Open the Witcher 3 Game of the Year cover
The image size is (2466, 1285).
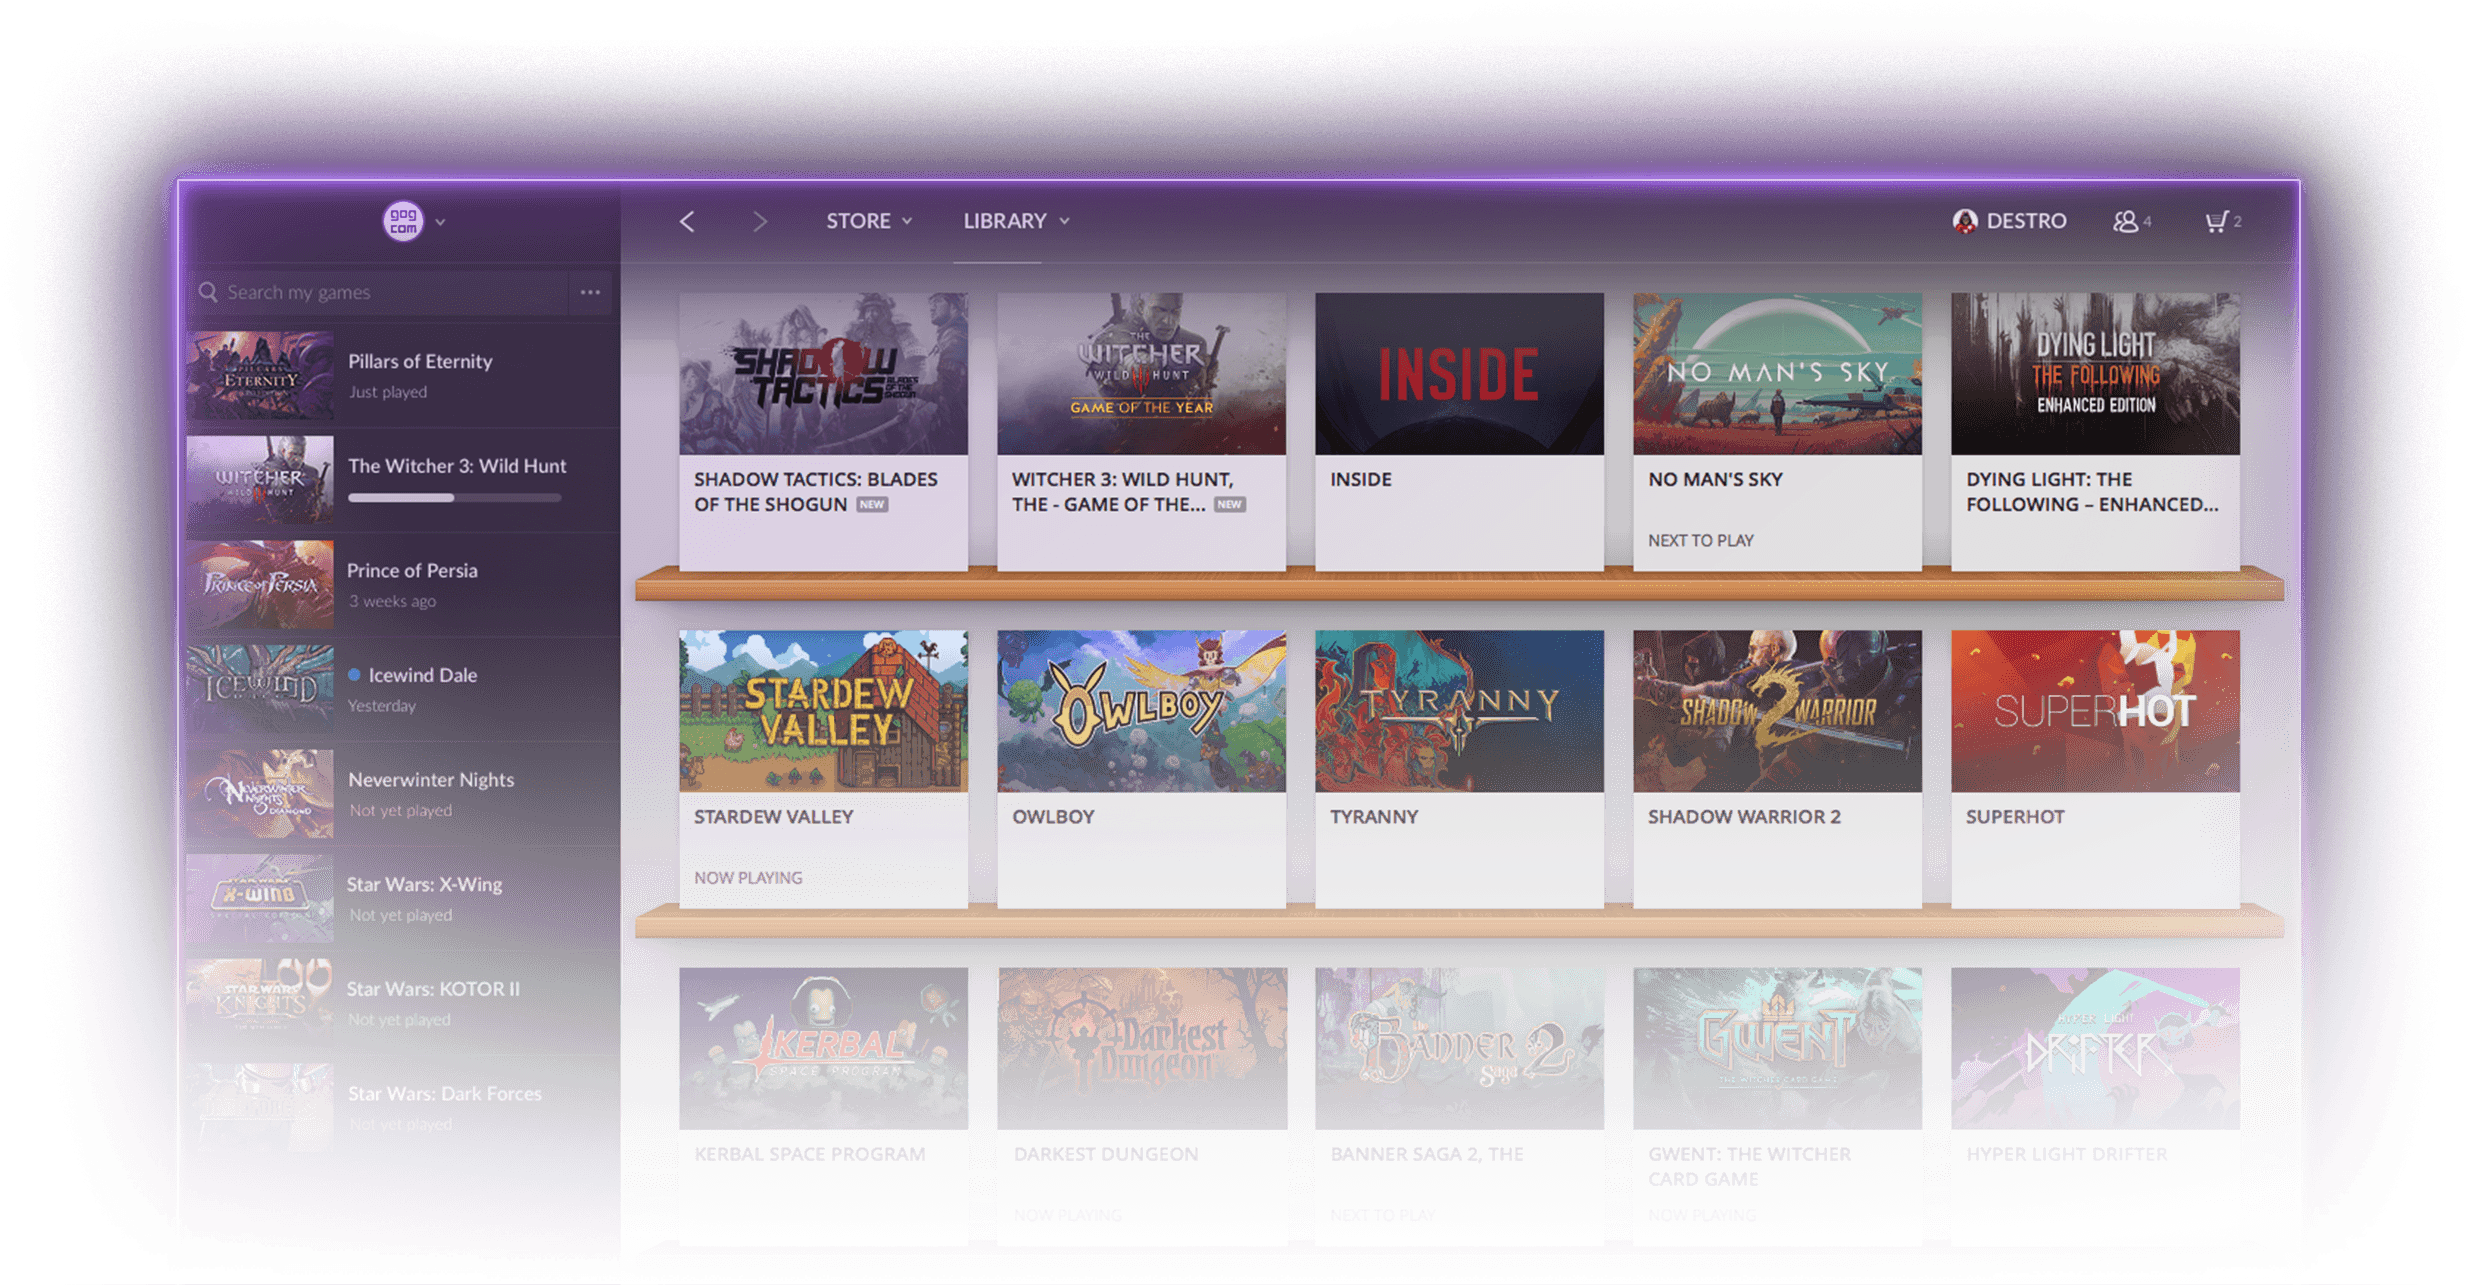[1141, 373]
